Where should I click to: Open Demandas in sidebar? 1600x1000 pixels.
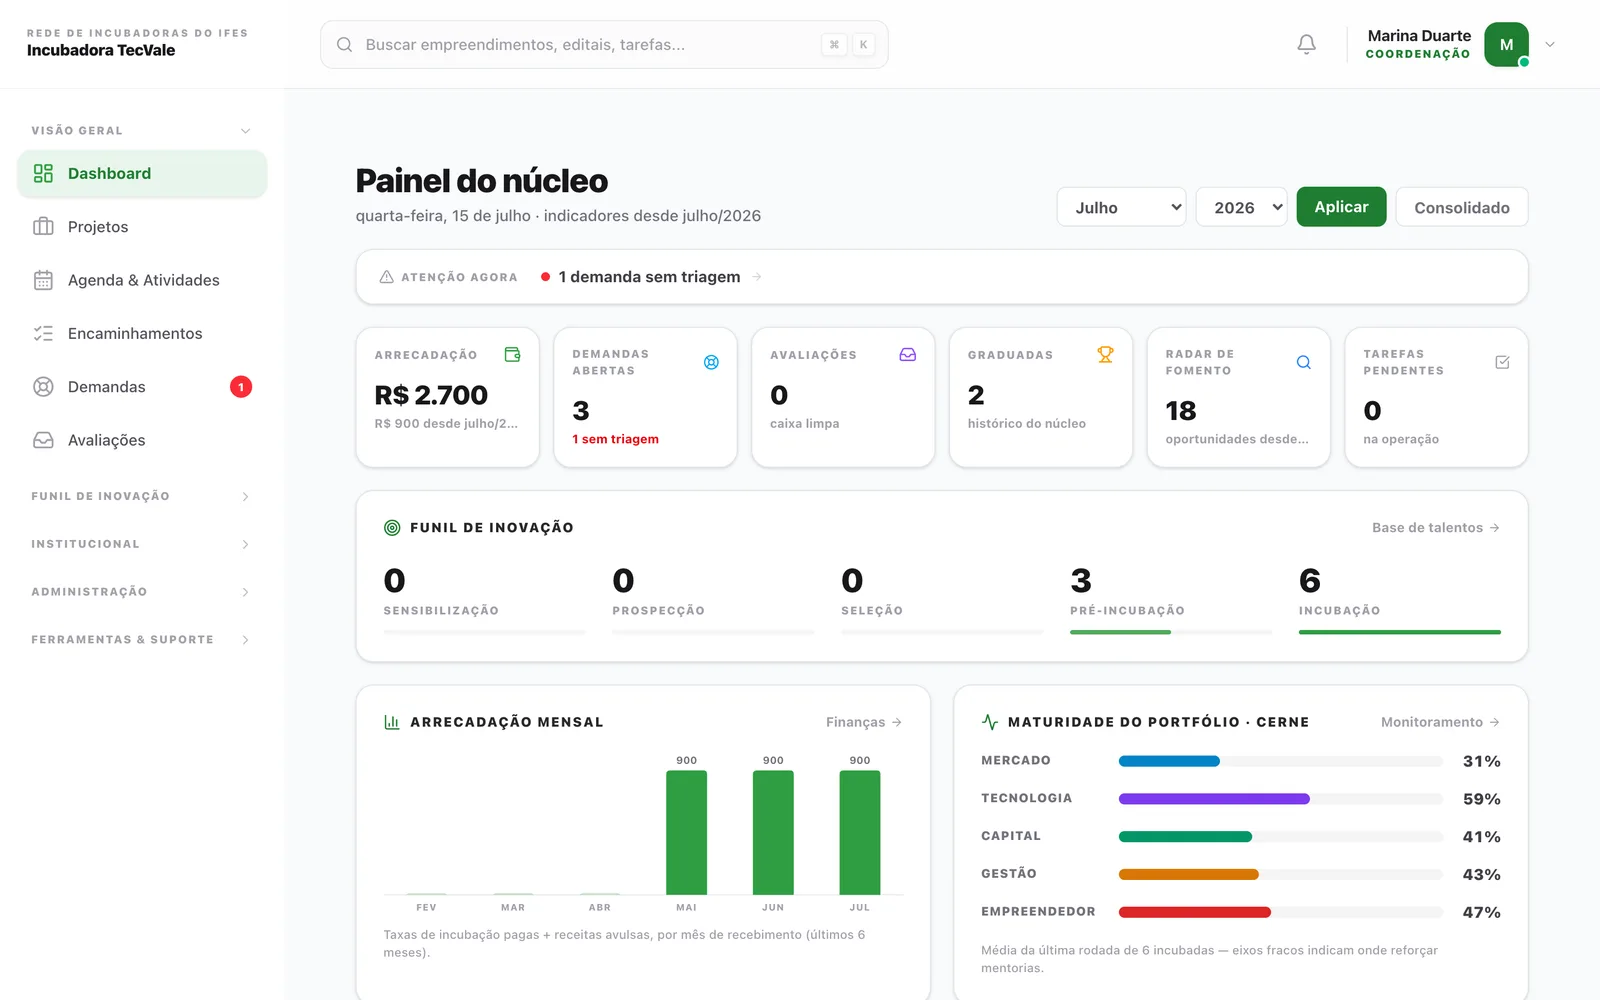point(142,387)
